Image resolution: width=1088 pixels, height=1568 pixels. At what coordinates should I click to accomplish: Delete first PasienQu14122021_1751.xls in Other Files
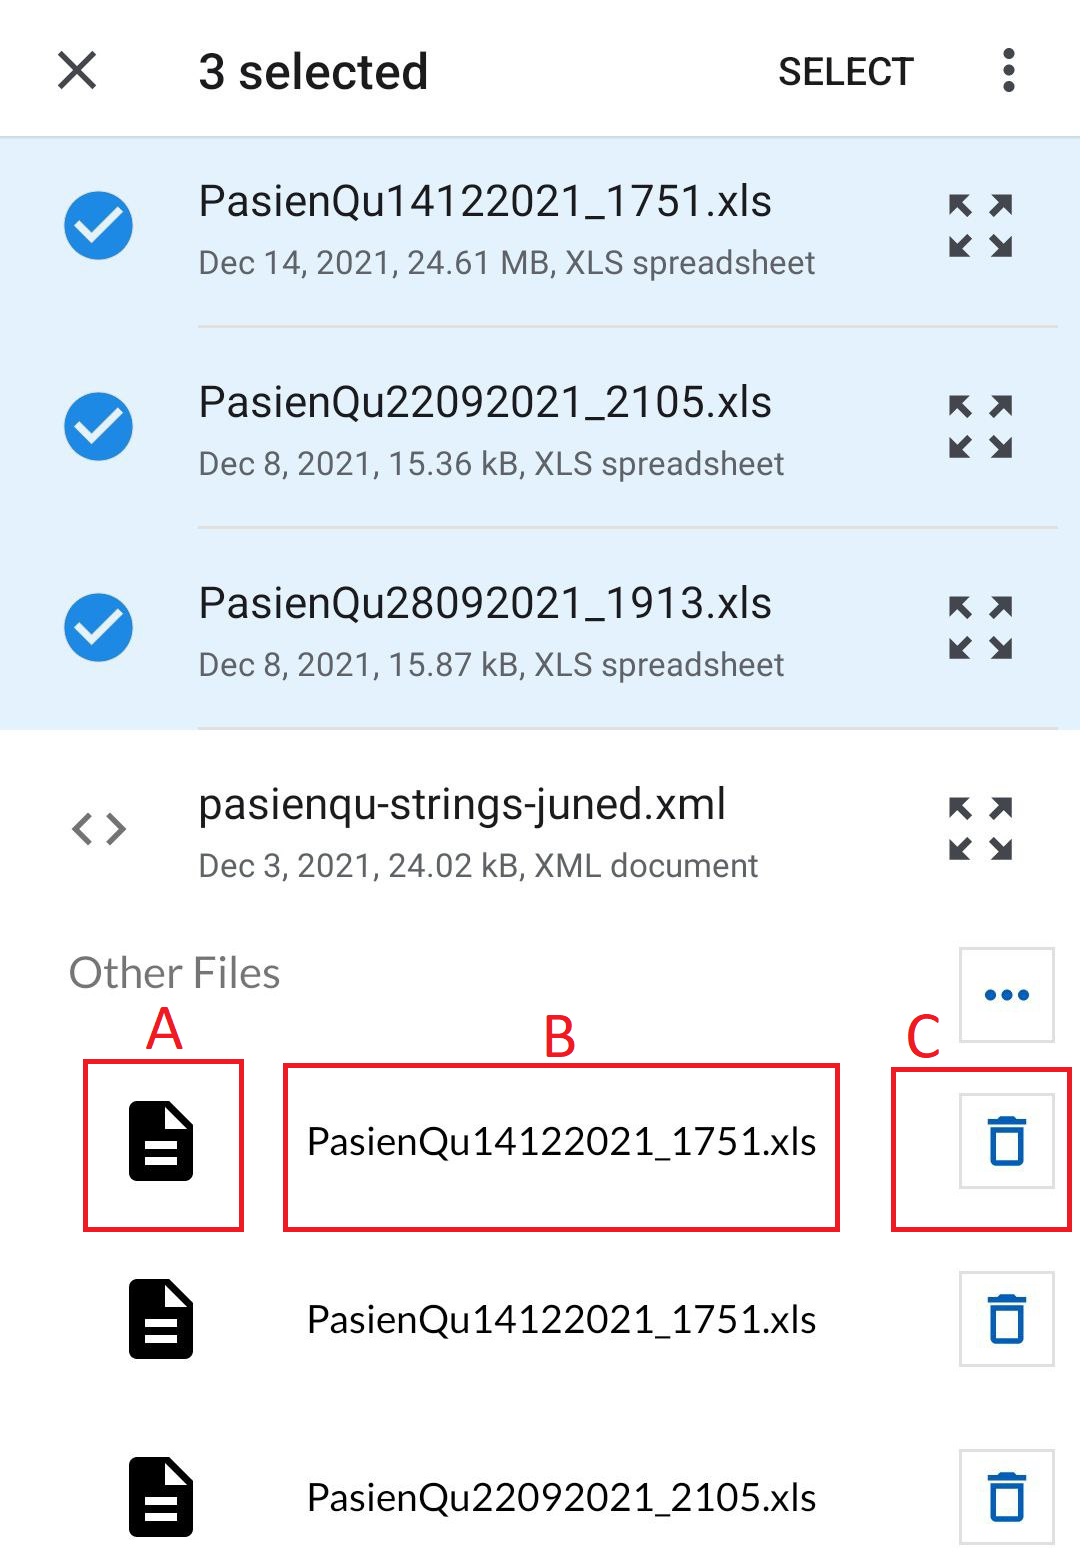pyautogui.click(x=1006, y=1141)
